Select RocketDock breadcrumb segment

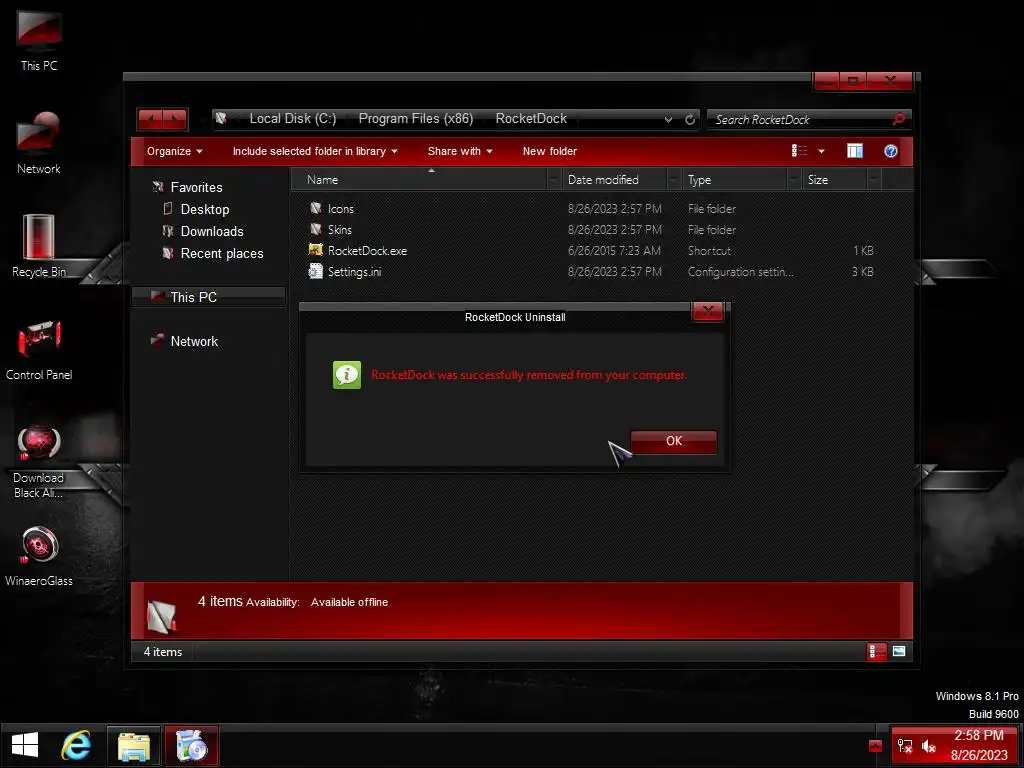[531, 119]
